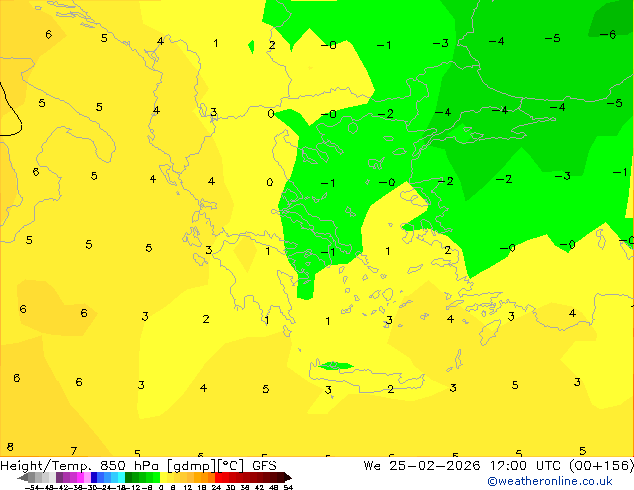Click the "Height/Temp." caption text
Screen dimensions: 634x490
pos(46,466)
